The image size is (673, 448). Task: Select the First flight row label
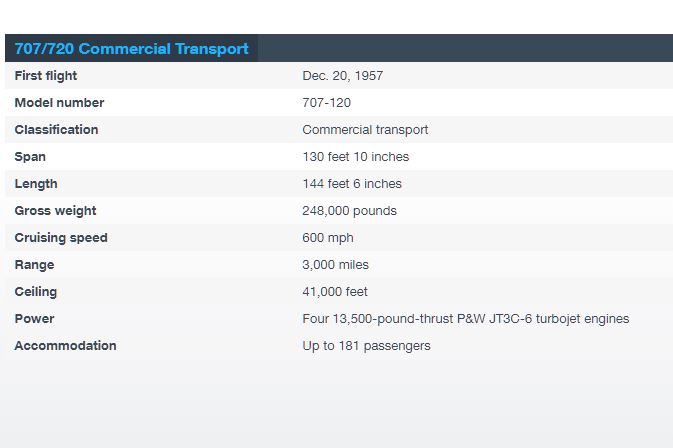[45, 76]
